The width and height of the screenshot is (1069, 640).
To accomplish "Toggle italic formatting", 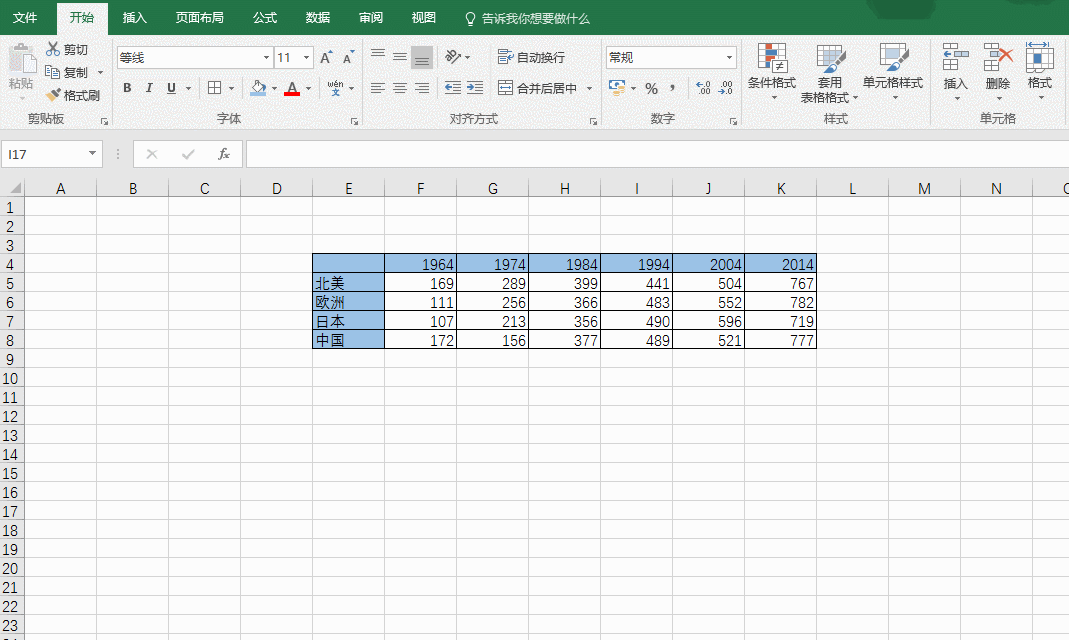I will point(149,88).
